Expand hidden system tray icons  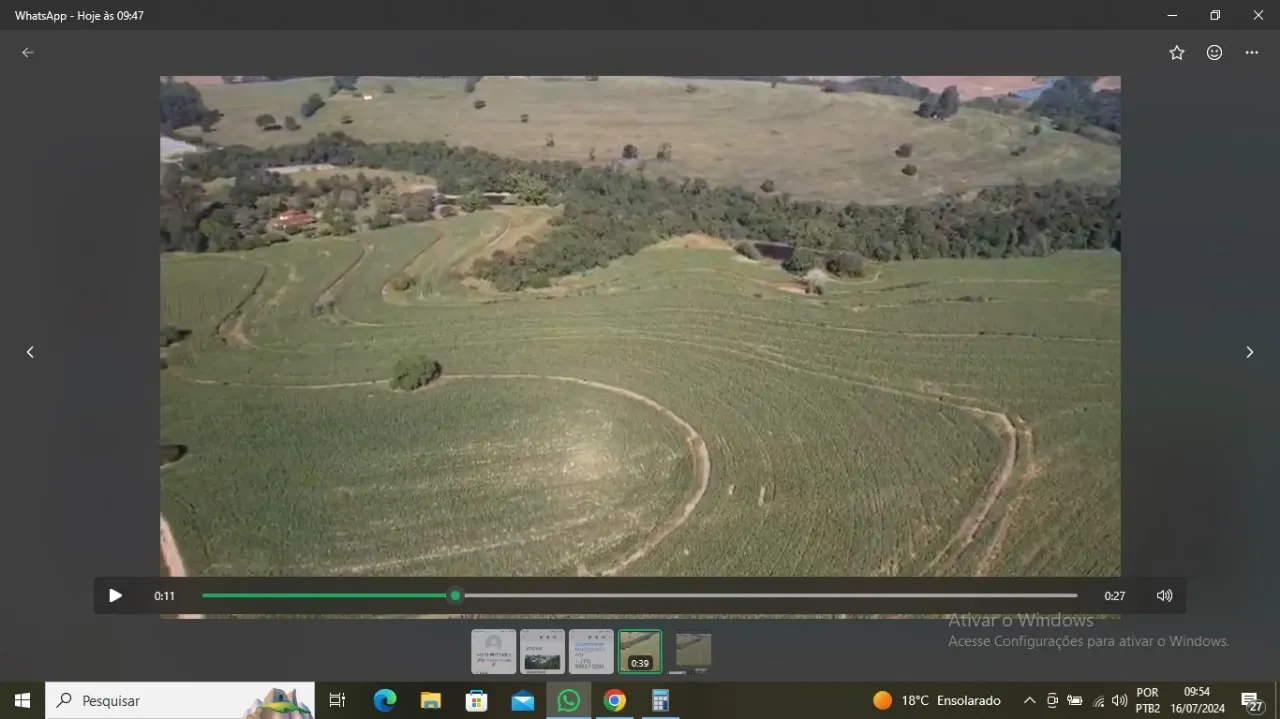click(x=1029, y=701)
